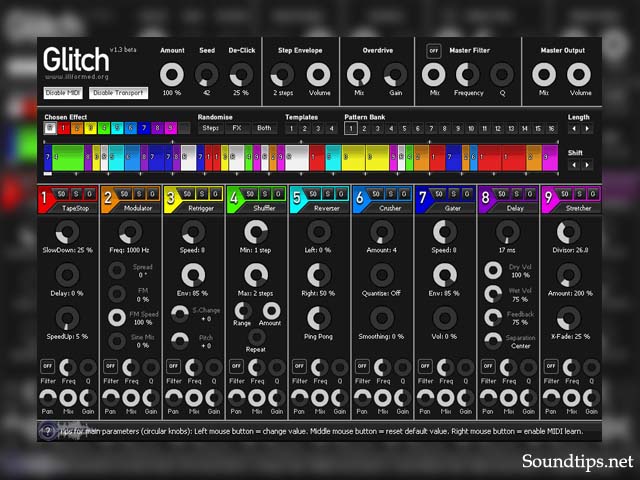This screenshot has width=640, height=480.
Task: Select the yellow Retrigger effect number 3 badge
Action: pyautogui.click(x=170, y=198)
